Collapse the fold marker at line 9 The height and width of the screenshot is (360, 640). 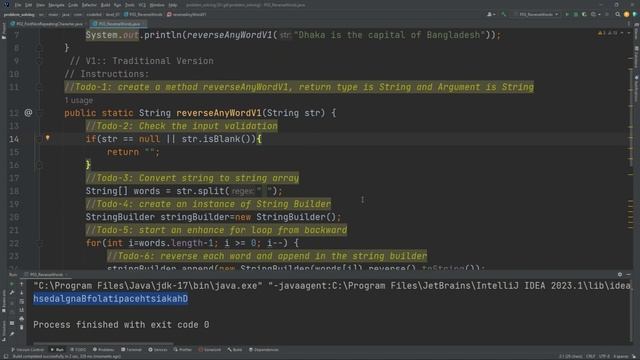(39, 61)
